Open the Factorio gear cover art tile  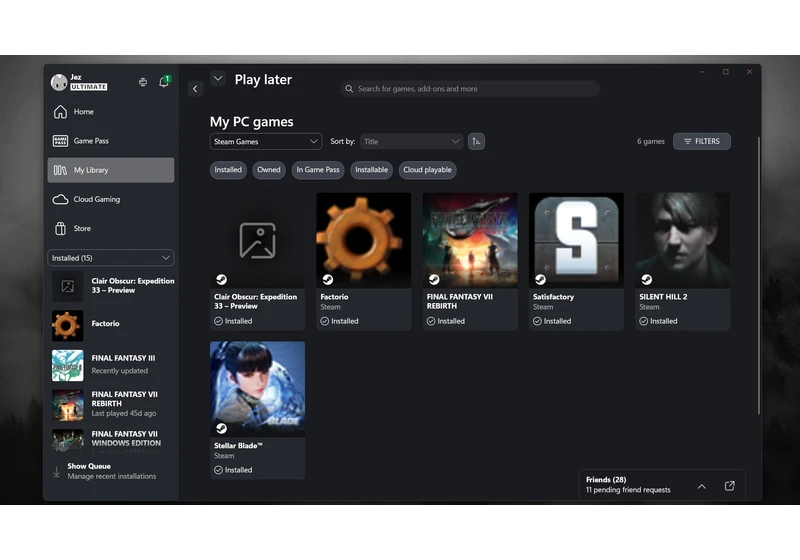tap(363, 240)
